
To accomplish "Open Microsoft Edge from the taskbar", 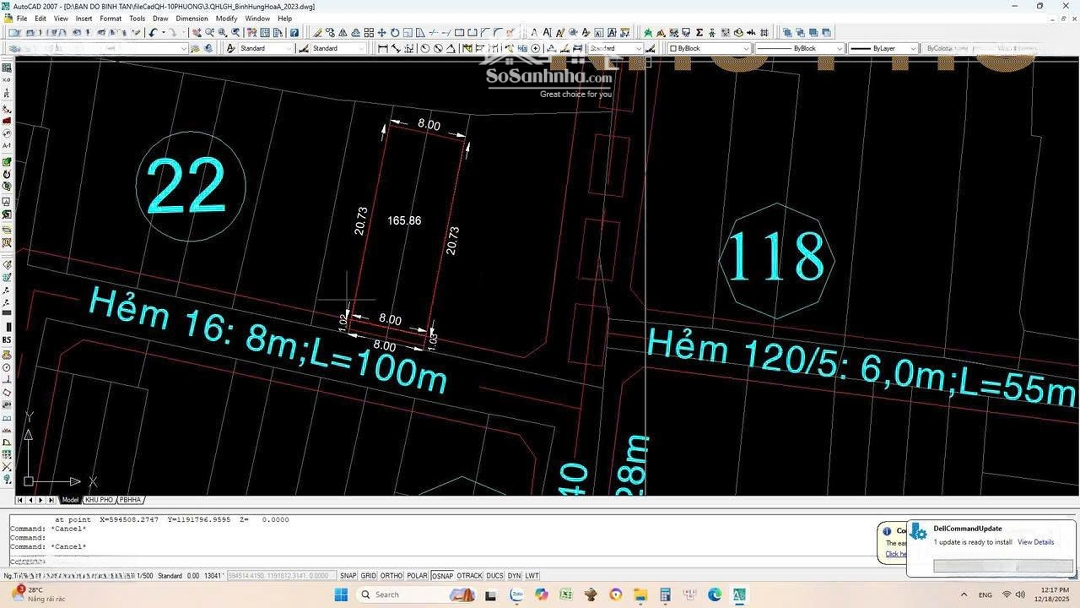I will click(715, 595).
